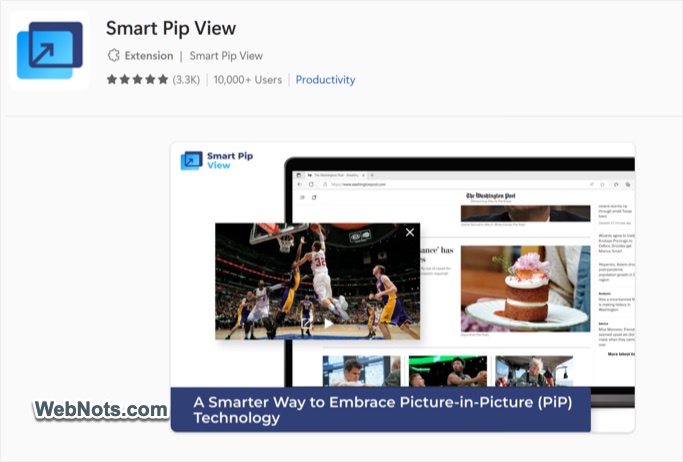Viewport: 683px width, 462px height.
Task: Click the Extension label text
Action: [x=149, y=56]
